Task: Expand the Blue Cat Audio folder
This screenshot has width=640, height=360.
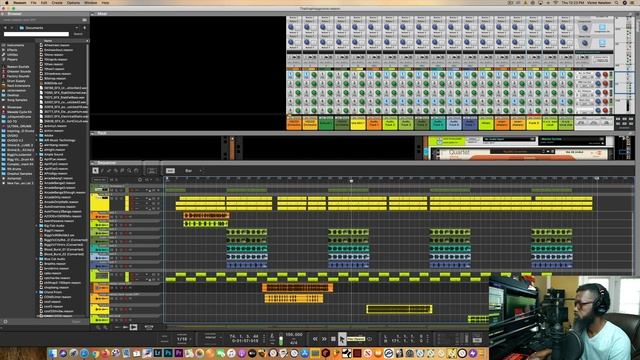Action: (37, 259)
